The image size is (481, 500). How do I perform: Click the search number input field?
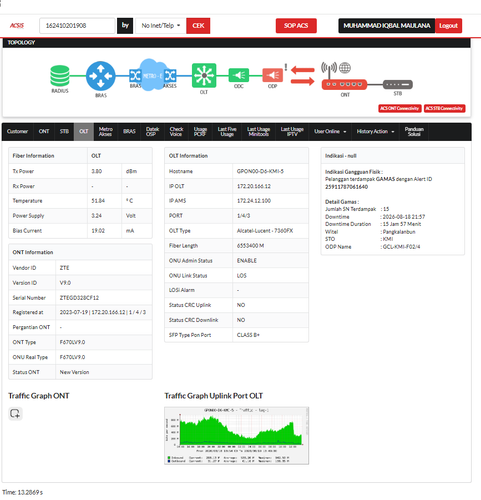[x=77, y=26]
